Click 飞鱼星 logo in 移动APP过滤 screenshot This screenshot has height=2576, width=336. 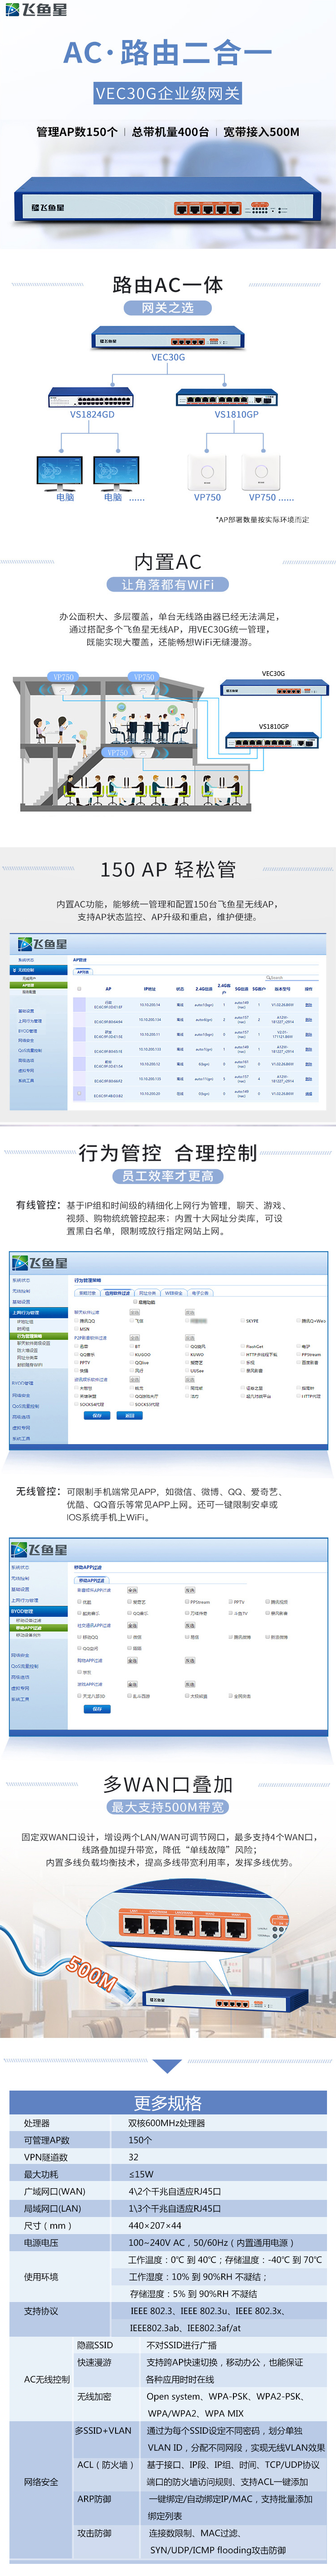[x=40, y=1549]
